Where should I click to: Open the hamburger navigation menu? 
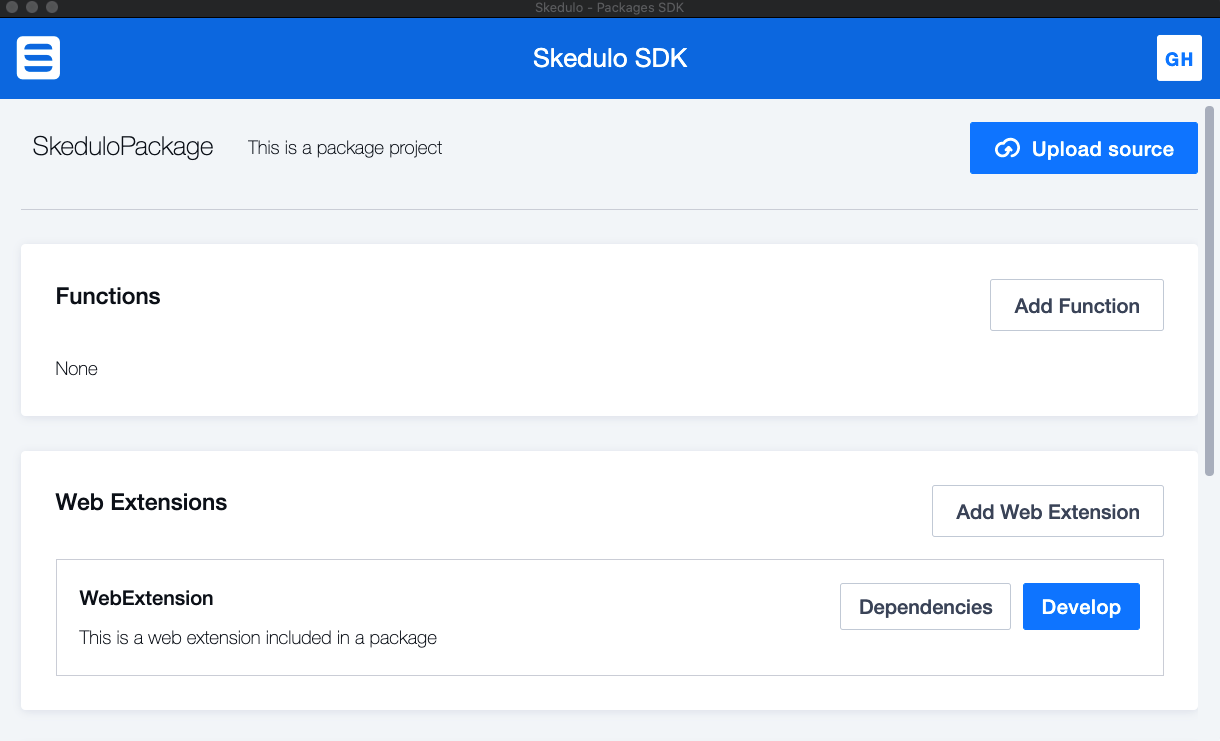click(x=37, y=58)
